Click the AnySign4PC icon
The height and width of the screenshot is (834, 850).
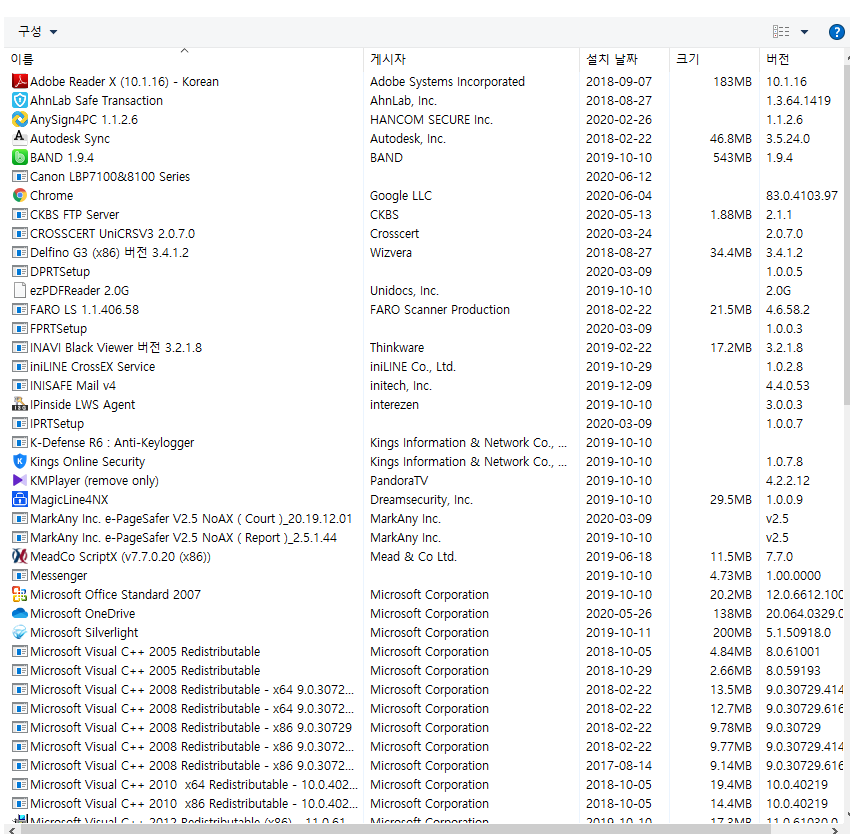20,119
